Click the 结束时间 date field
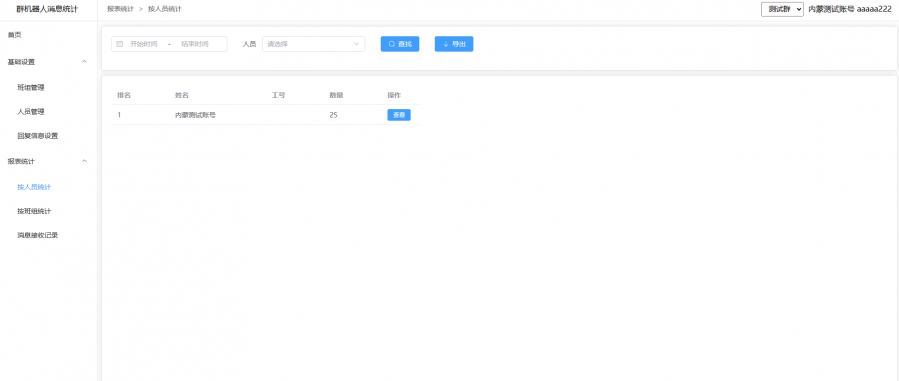899x381 pixels. [x=195, y=44]
